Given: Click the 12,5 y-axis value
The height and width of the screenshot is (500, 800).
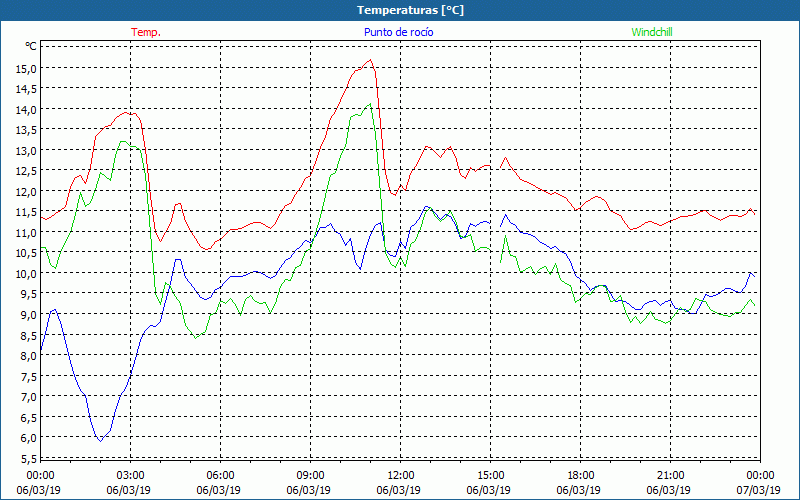Looking at the screenshot, I should point(27,171).
